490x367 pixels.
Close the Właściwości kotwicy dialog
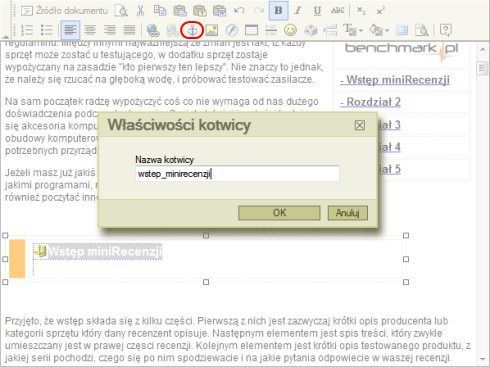coord(359,125)
